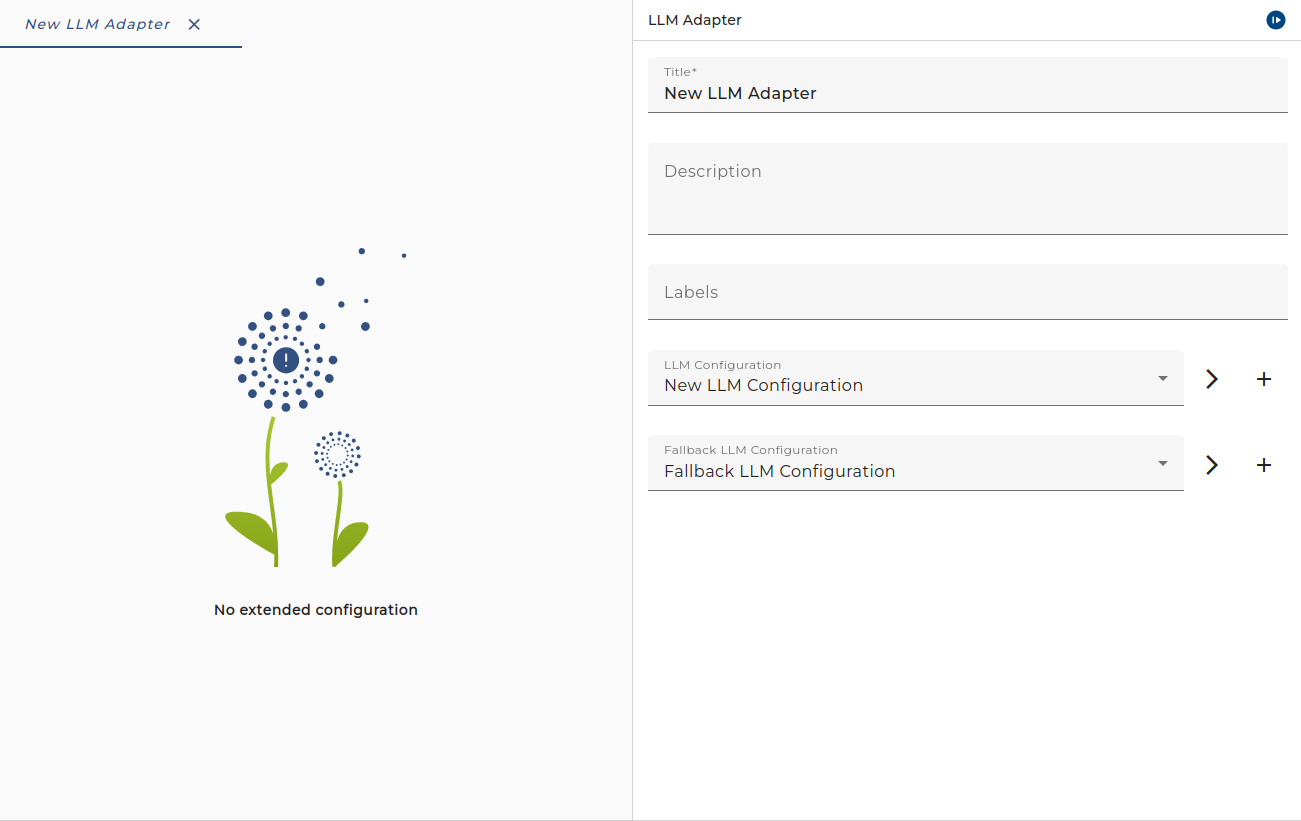This screenshot has height=821, width=1301.
Task: Close the New LLM Adapter tab
Action: (x=194, y=24)
